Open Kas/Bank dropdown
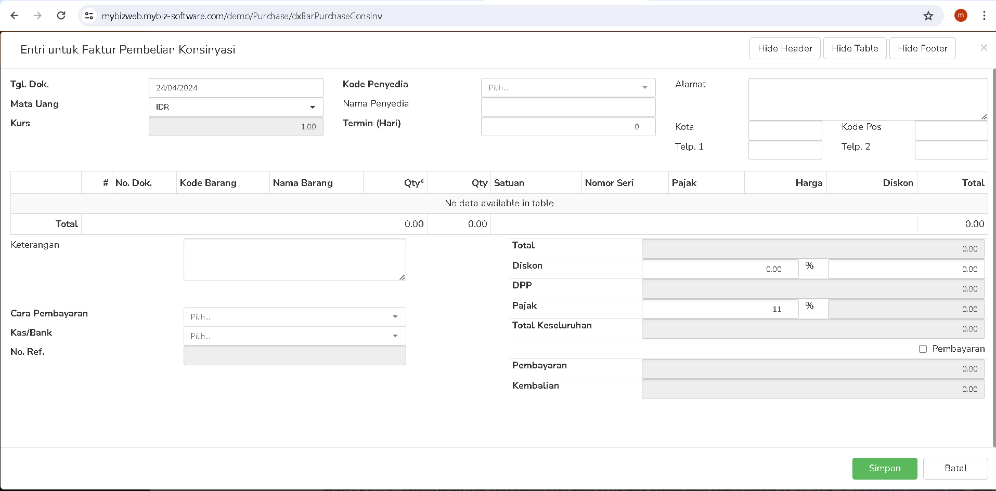 coord(294,336)
